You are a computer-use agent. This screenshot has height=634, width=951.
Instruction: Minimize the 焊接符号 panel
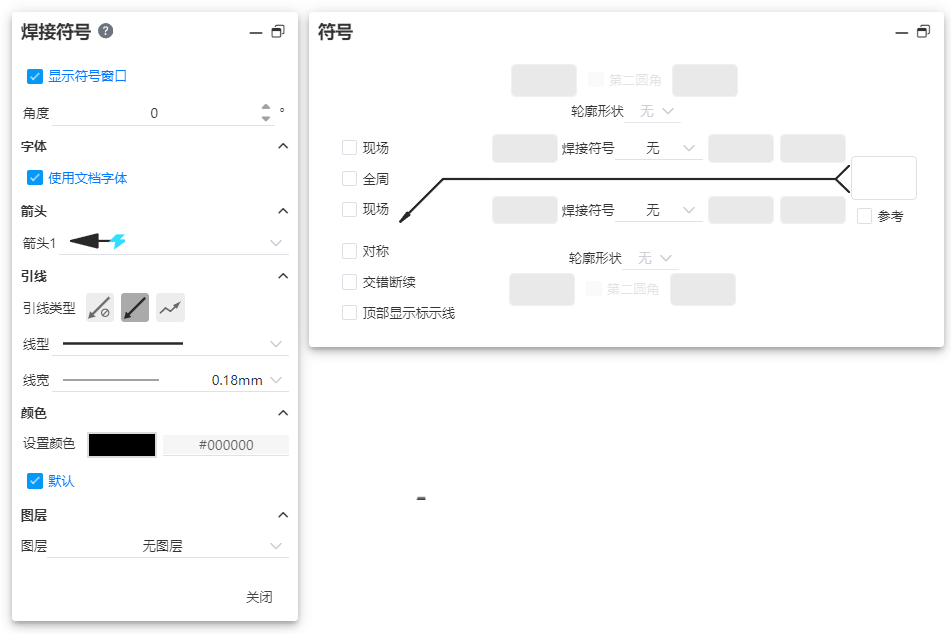[255, 33]
